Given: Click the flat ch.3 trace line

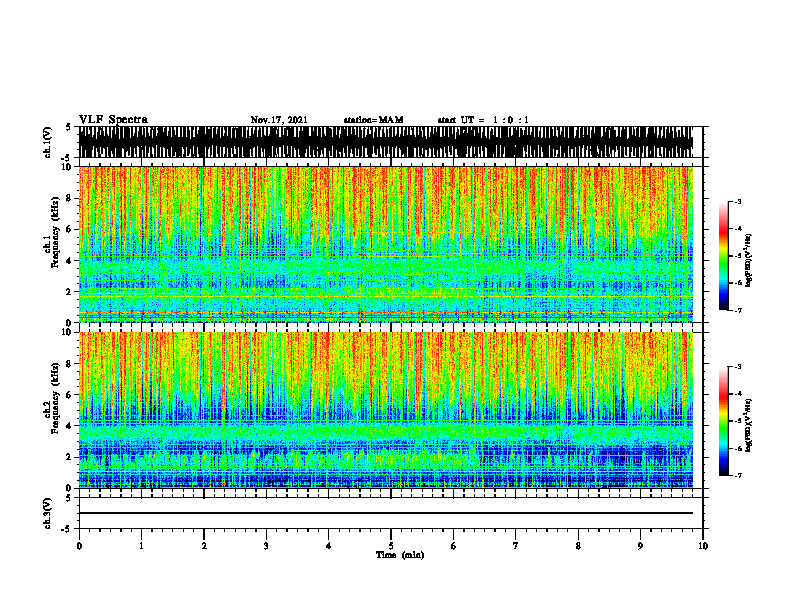Looking at the screenshot, I should (x=386, y=513).
